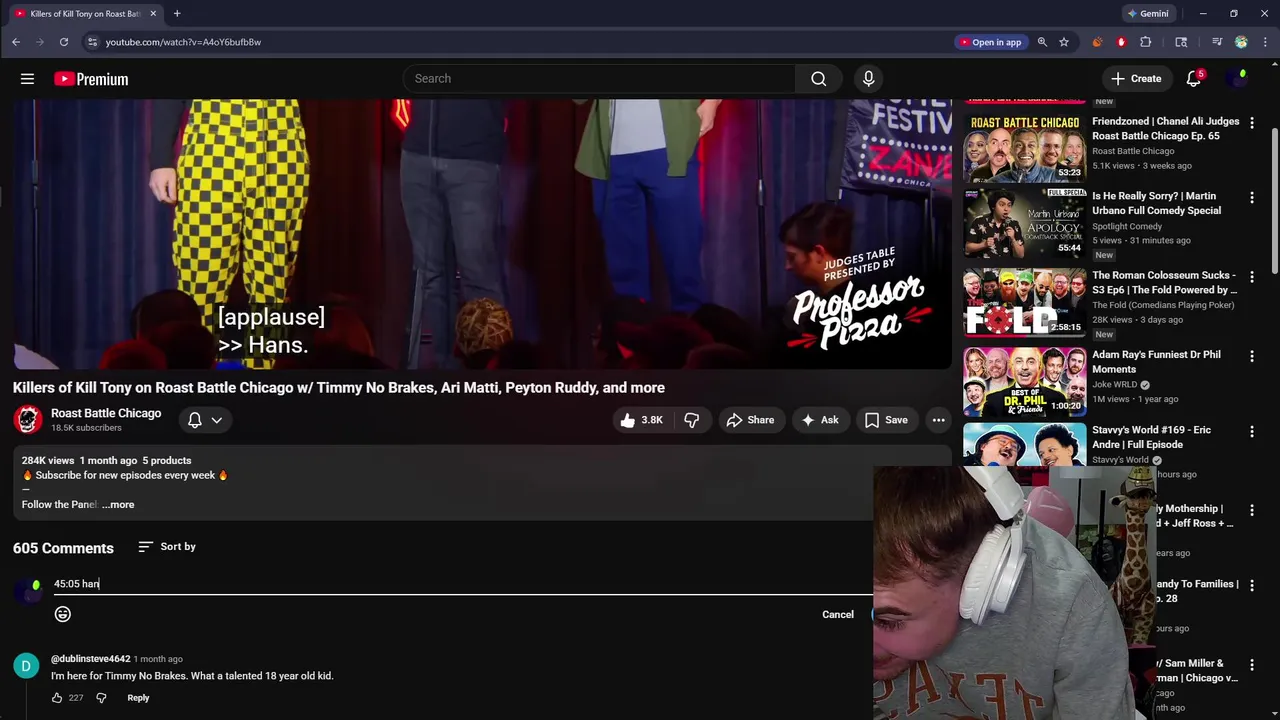
Task: Open dublinsteve4642's profile avatar
Action: tap(26, 666)
